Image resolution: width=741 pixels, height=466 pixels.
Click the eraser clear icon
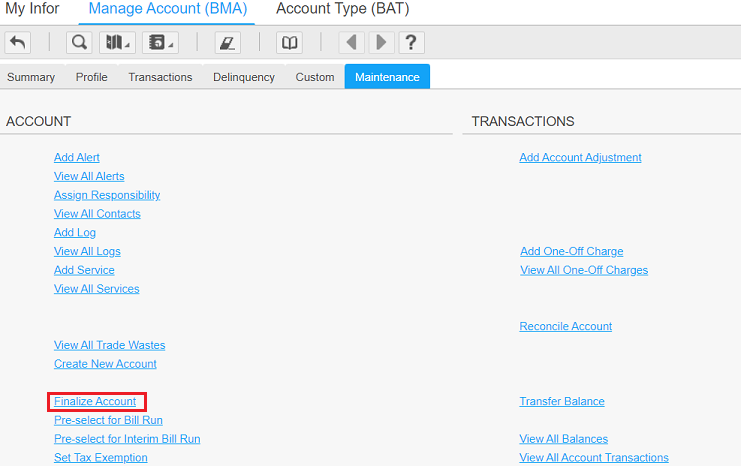[x=227, y=43]
